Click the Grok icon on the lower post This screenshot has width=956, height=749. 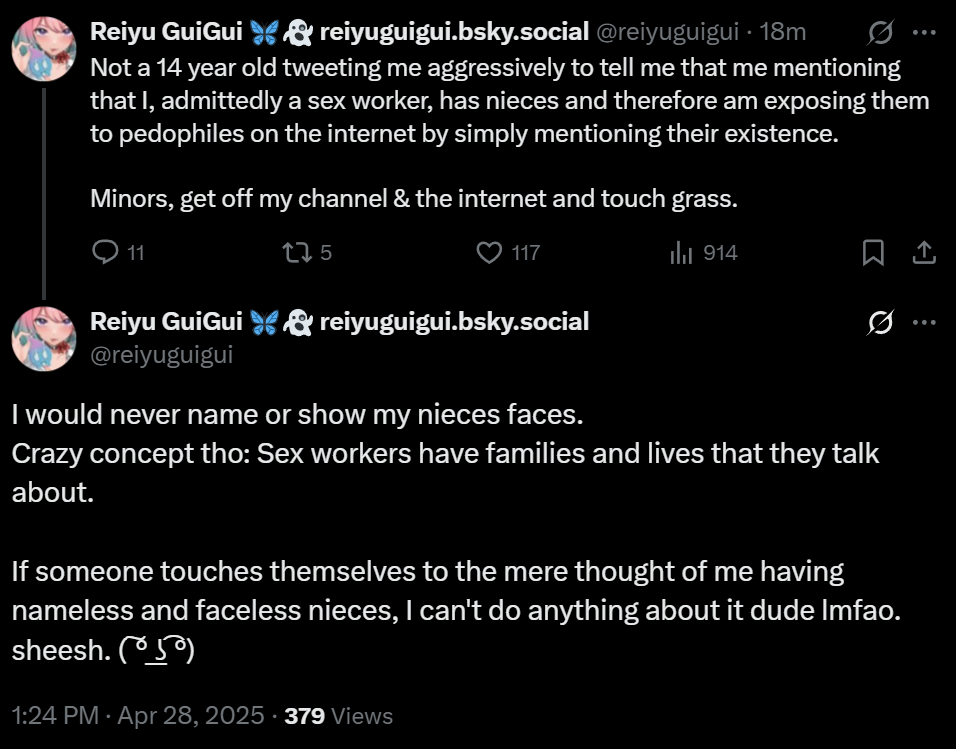pyautogui.click(x=881, y=322)
